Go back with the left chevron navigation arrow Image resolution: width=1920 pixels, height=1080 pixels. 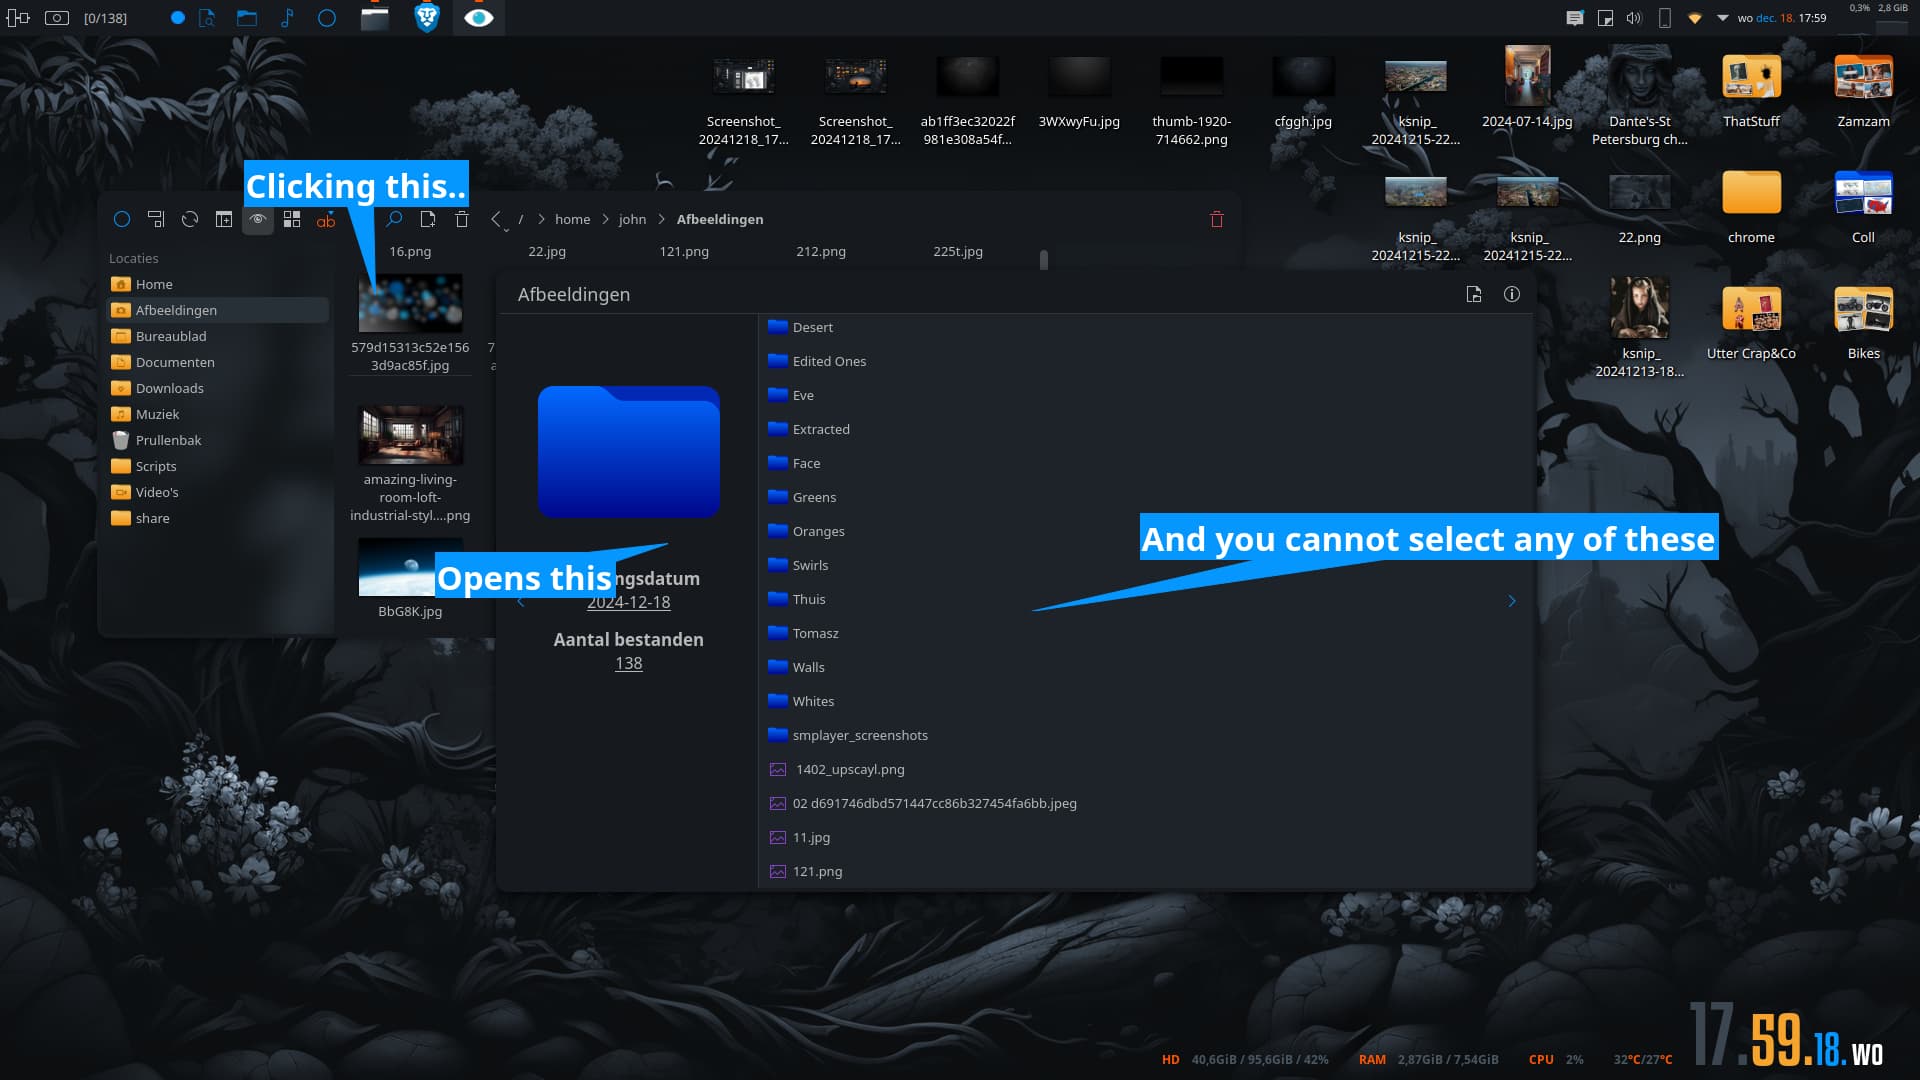(x=496, y=219)
